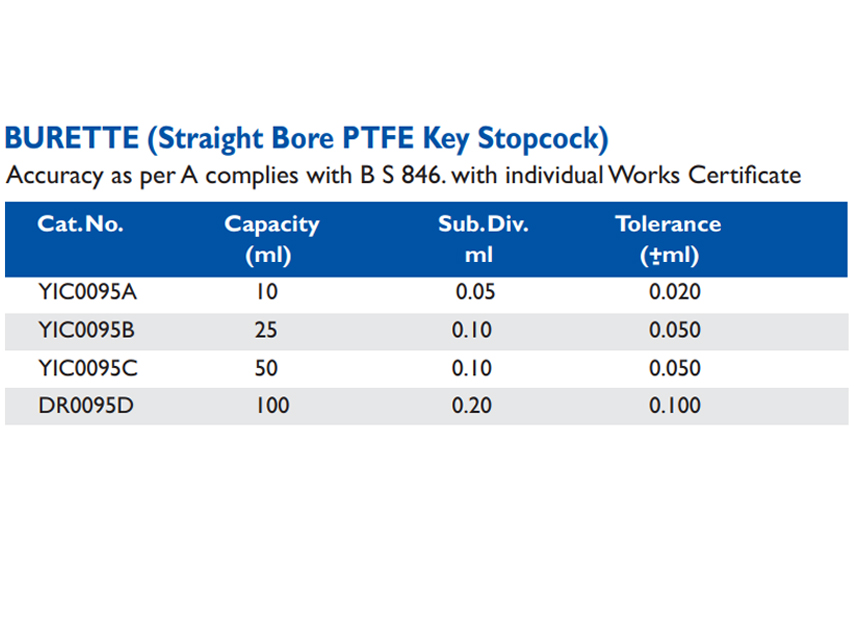Click the Sub. Div. ml column header

coord(482,239)
